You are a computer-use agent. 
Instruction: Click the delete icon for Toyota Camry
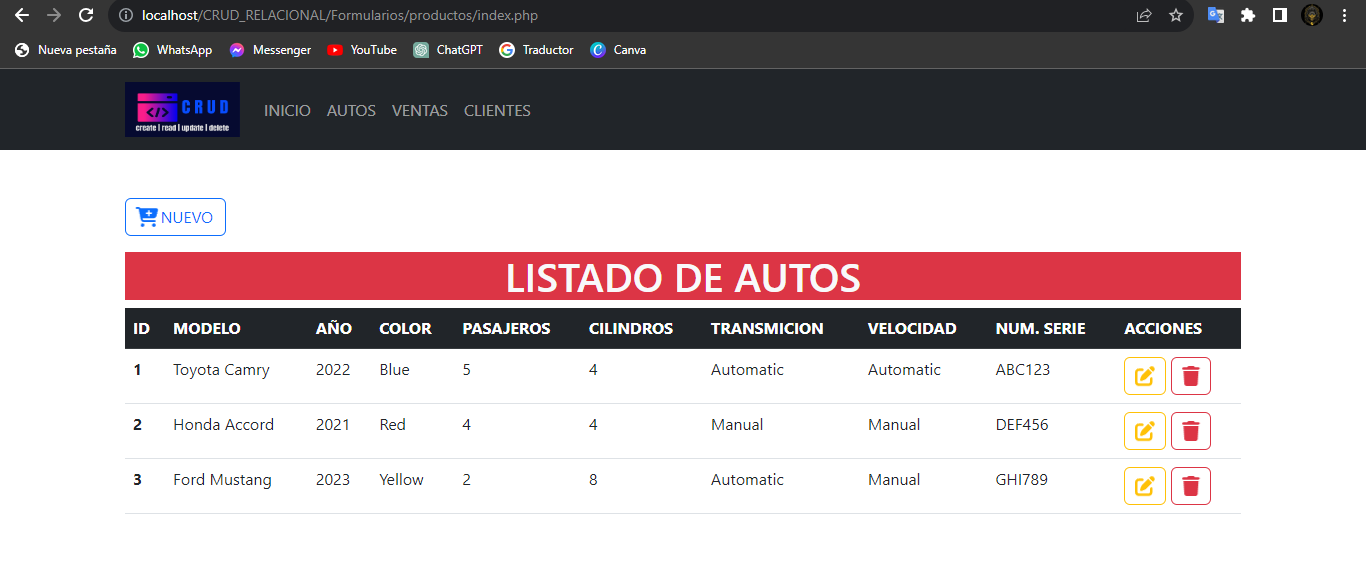pyautogui.click(x=1190, y=375)
